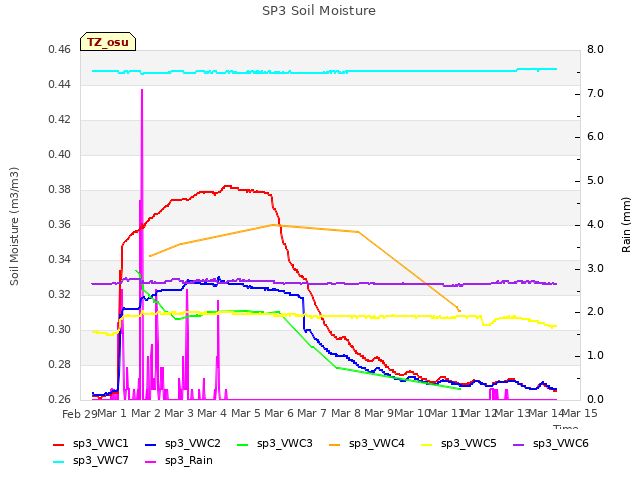Click the red sp3_VWC1 legend swatch
Viewport: 640px width, 480px height.
pyautogui.click(x=59, y=444)
